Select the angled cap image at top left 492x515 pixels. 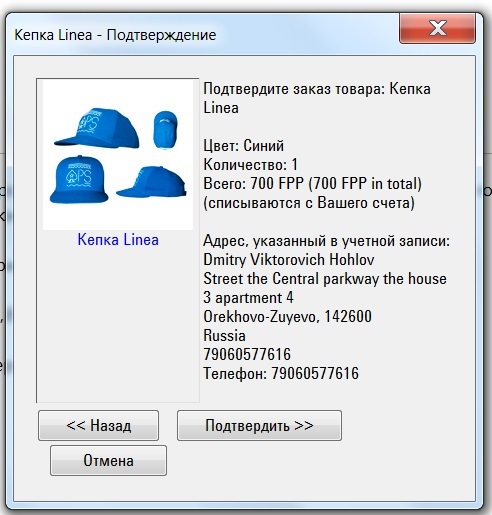(x=97, y=128)
